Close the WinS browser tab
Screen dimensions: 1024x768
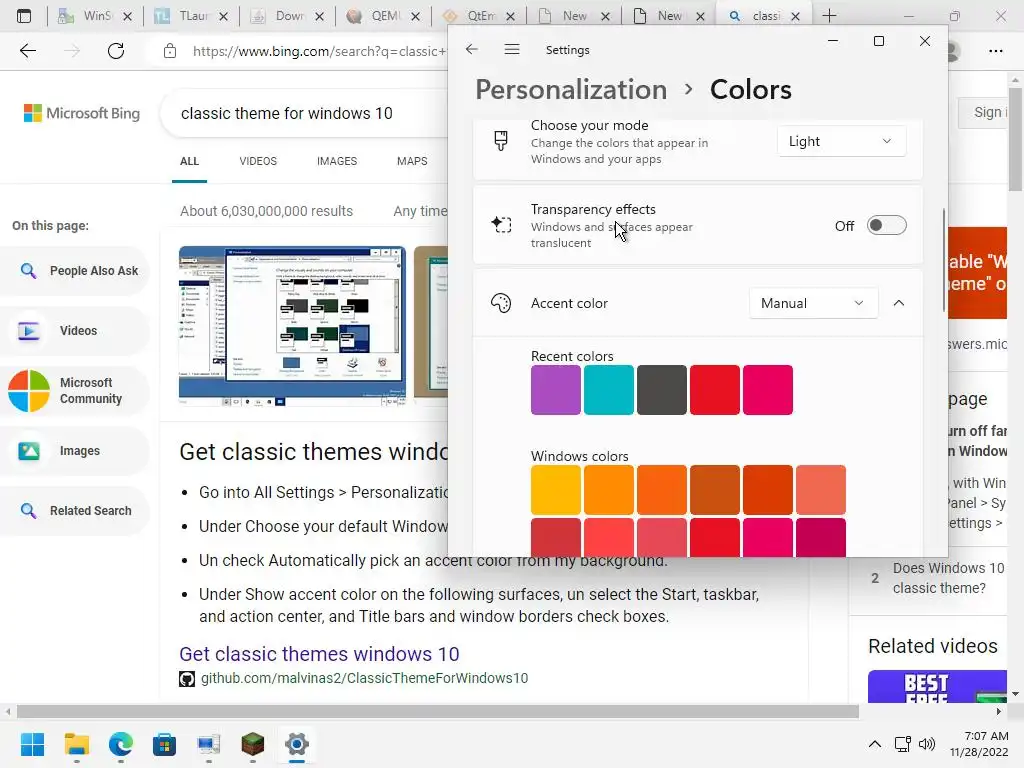tap(128, 16)
